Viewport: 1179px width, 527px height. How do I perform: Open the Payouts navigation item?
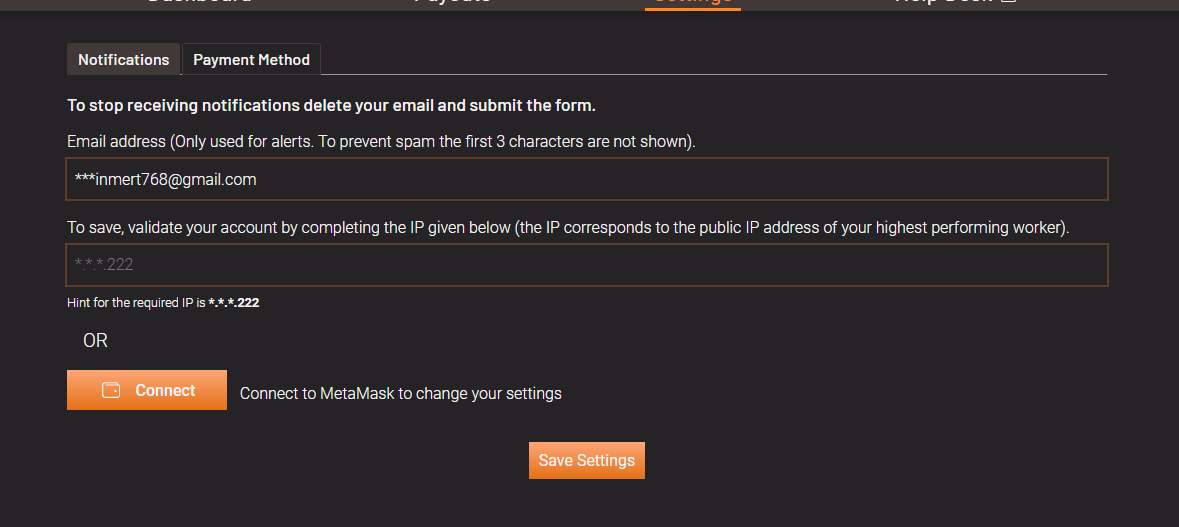[452, 2]
